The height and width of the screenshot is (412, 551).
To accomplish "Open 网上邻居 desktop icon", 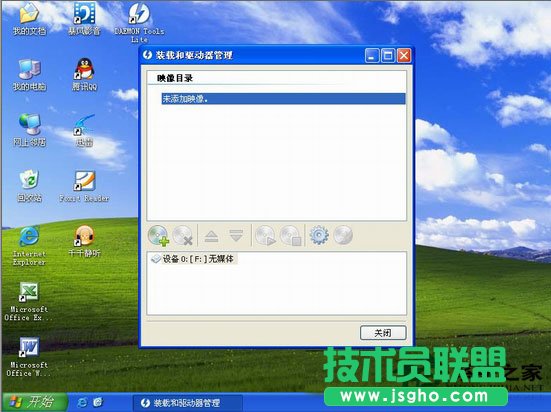I will (x=30, y=131).
